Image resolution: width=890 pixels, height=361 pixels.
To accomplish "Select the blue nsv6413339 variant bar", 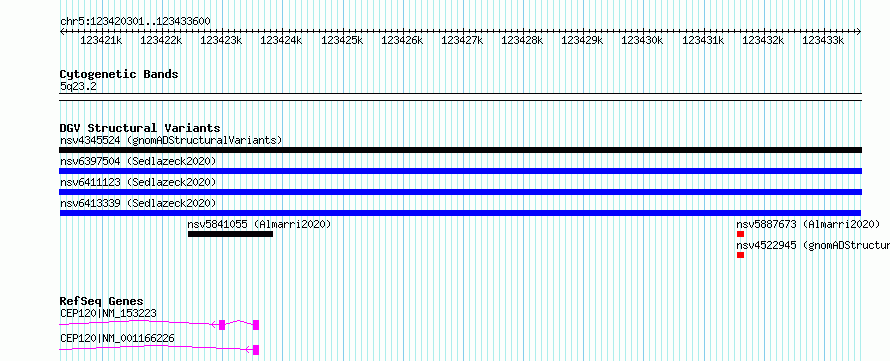I will point(460,213).
